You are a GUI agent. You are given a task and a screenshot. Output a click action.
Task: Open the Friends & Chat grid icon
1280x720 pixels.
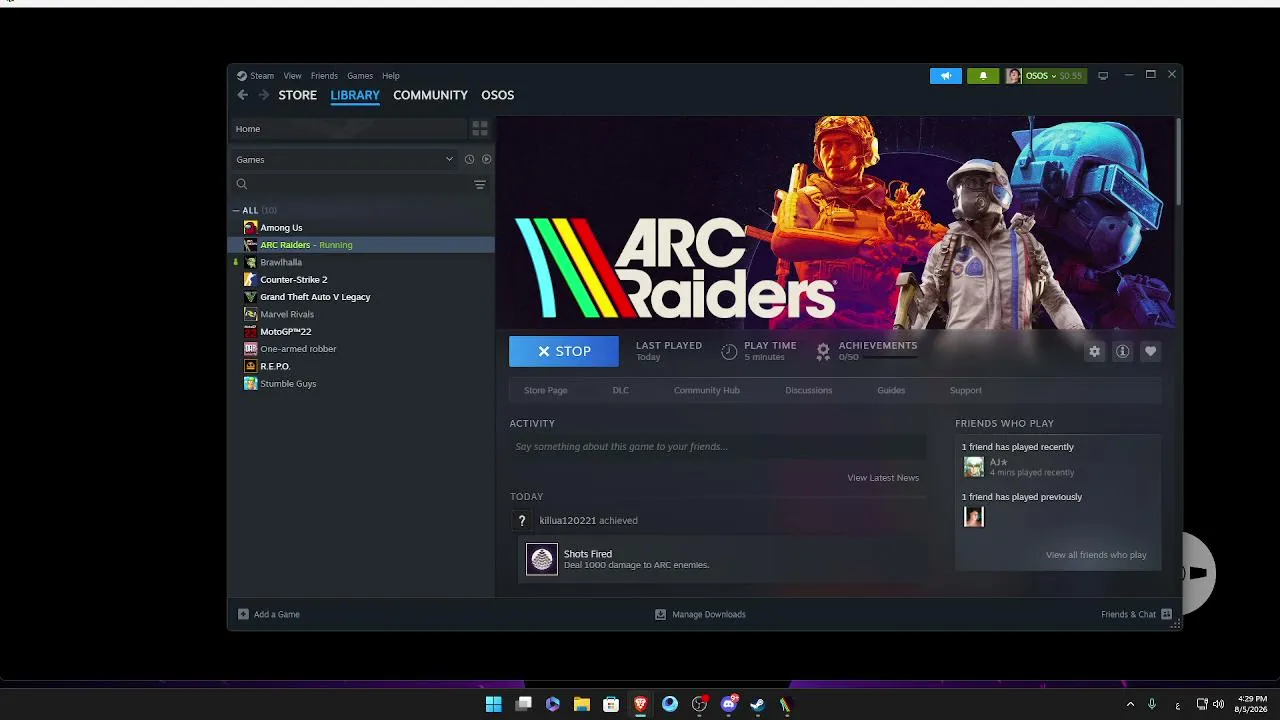click(x=1166, y=614)
